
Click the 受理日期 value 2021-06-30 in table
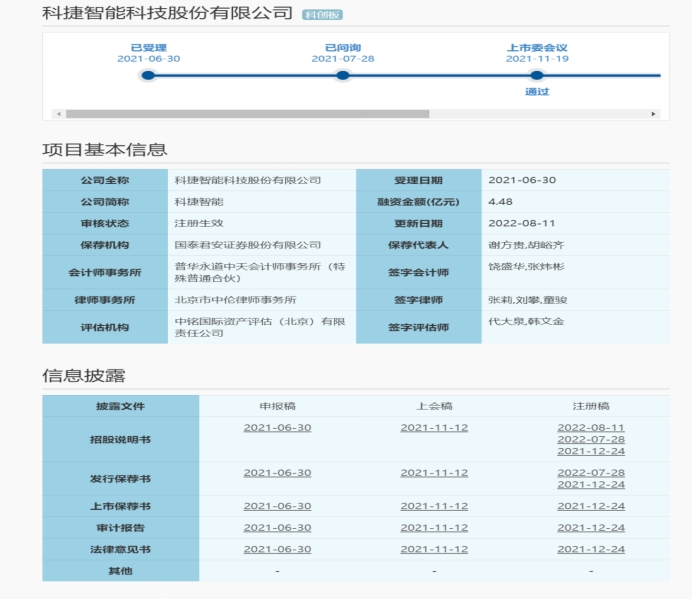(522, 180)
